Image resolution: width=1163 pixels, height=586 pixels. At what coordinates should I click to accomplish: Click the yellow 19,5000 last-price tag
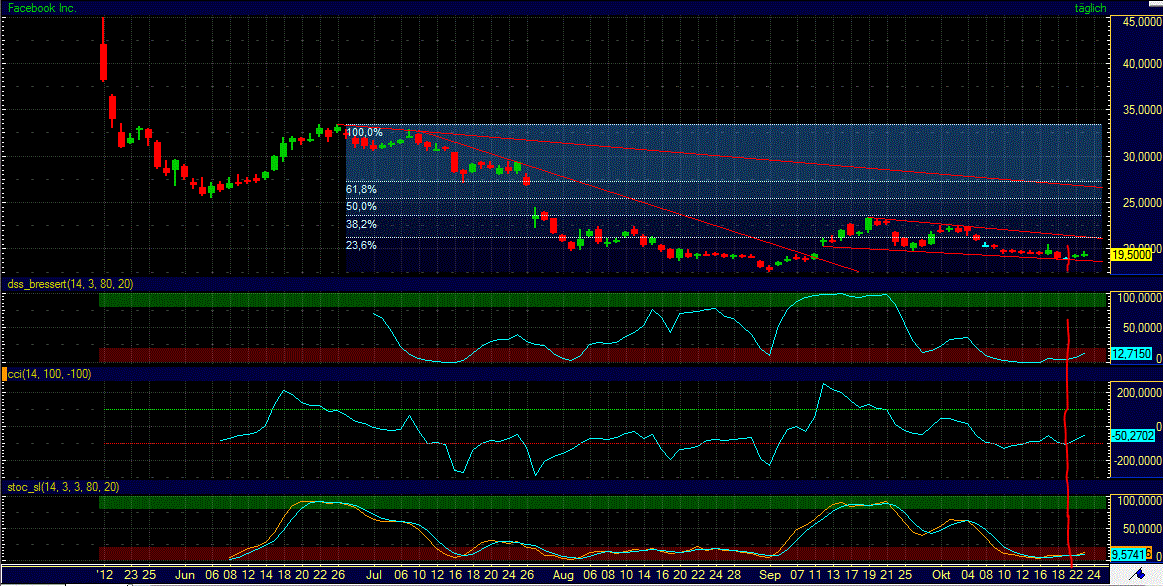click(x=1133, y=255)
